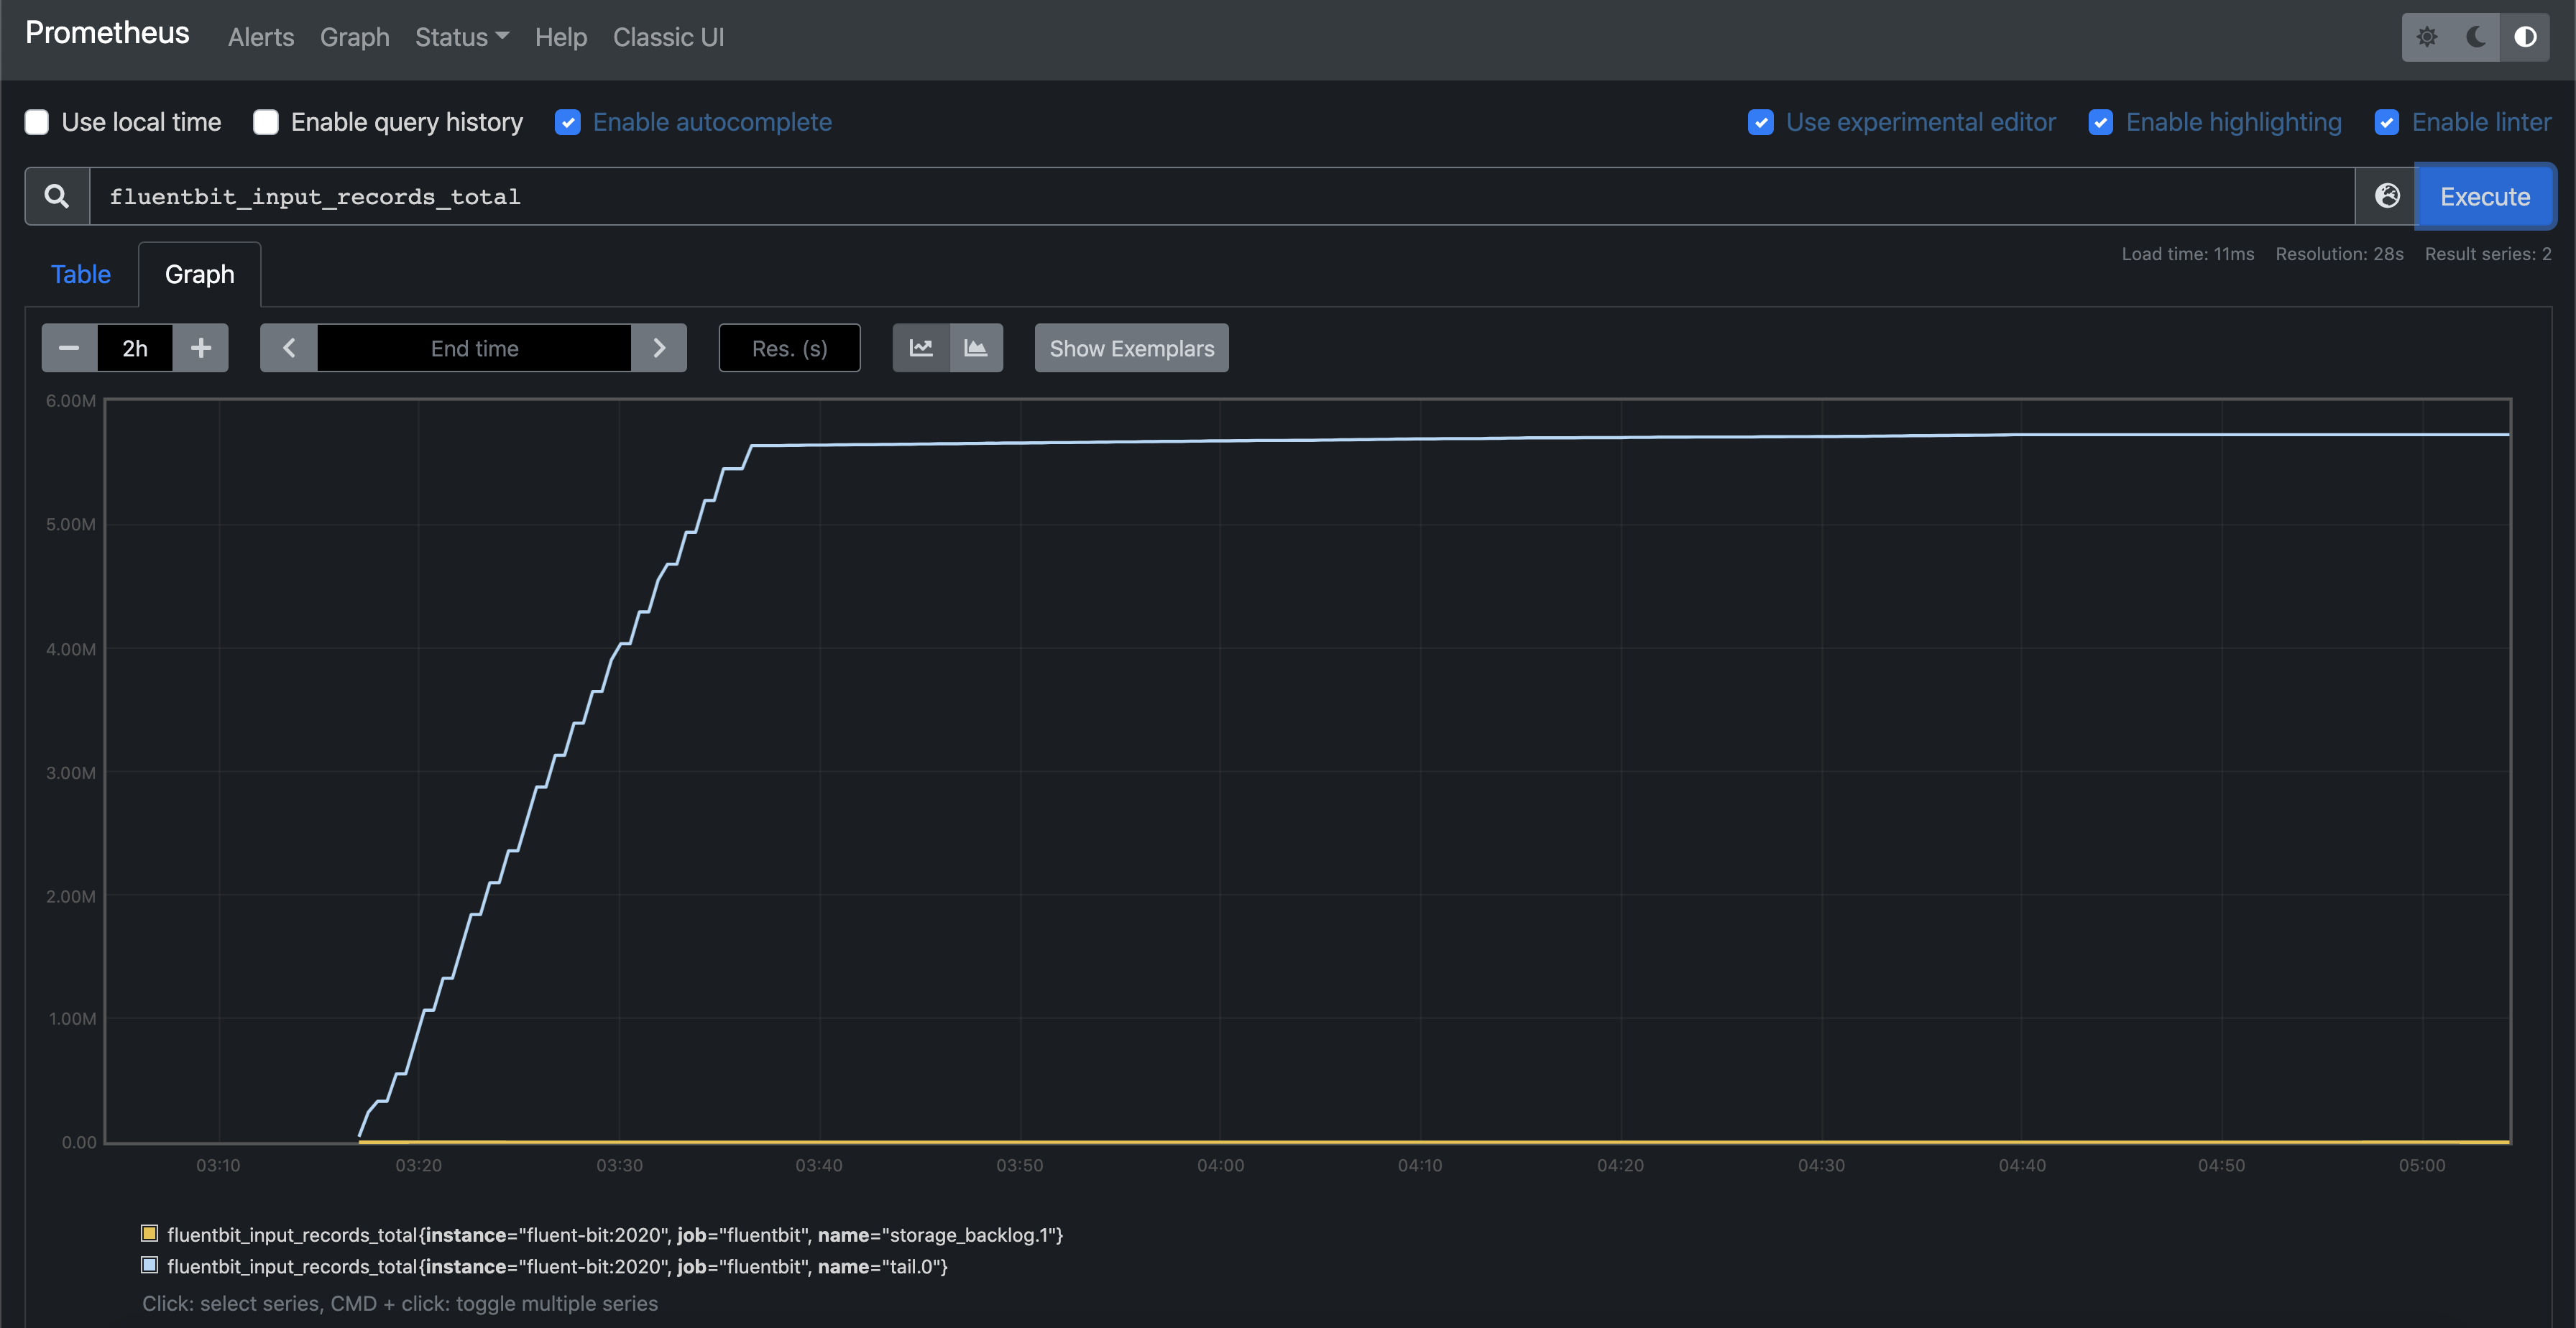Enable the Use local time checkbox
This screenshot has height=1328, width=2576.
coord(36,121)
